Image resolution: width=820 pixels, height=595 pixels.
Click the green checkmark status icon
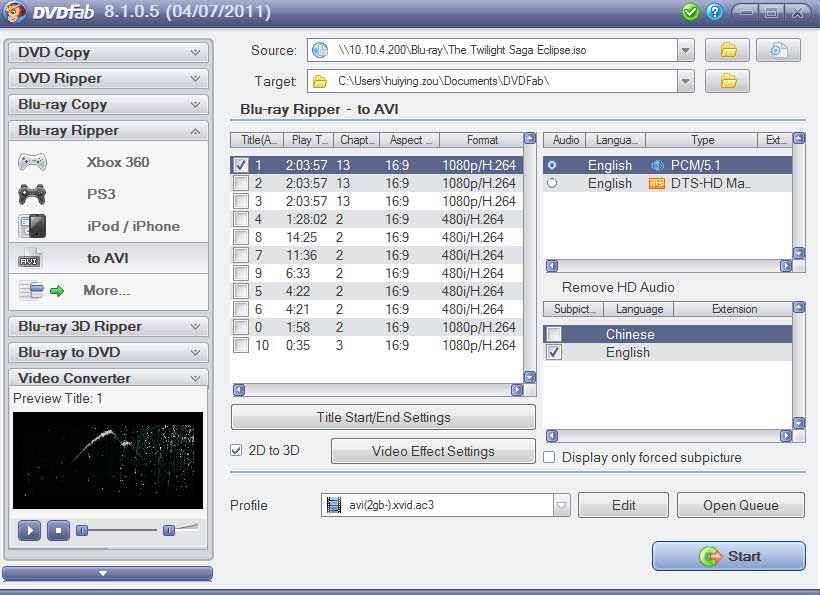coord(690,12)
